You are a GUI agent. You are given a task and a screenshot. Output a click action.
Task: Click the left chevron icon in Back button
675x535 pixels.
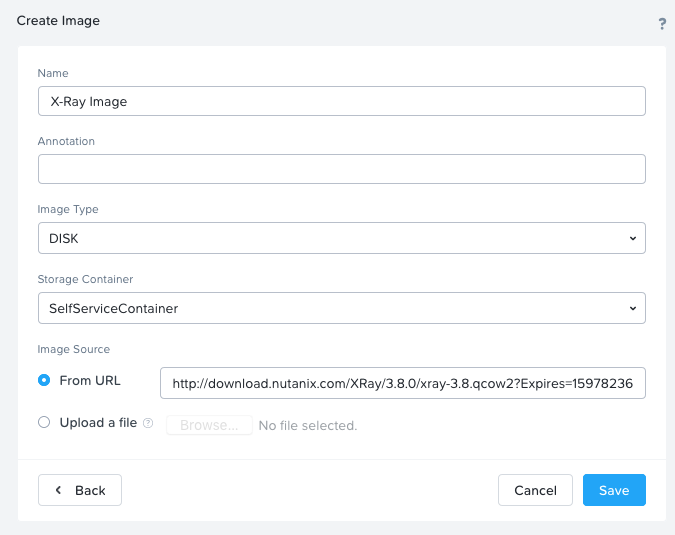coord(58,490)
